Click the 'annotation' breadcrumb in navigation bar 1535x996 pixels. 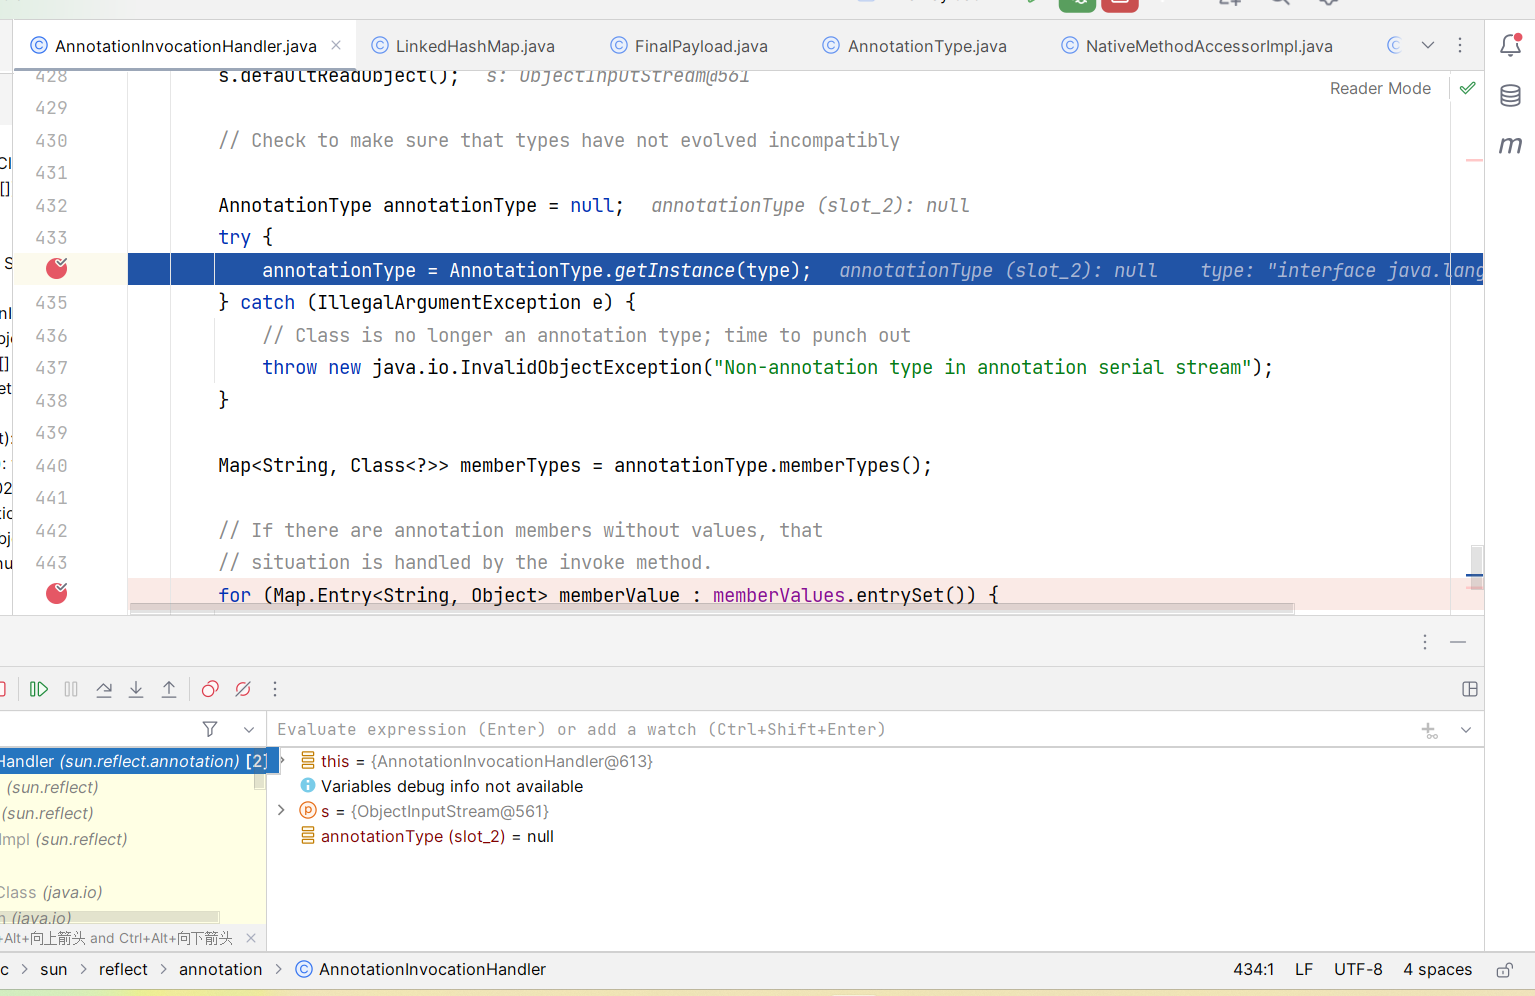[220, 969]
